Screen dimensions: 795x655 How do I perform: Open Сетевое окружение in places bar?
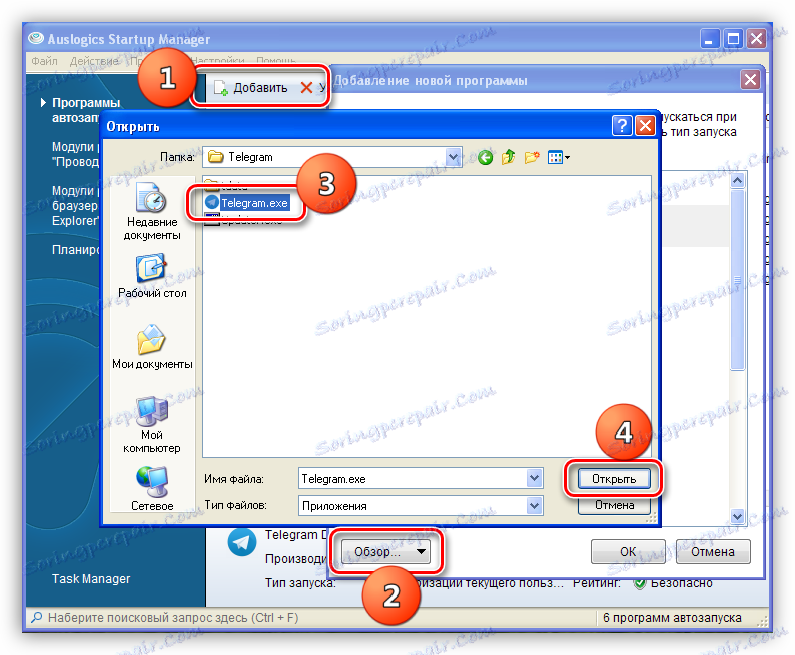click(x=152, y=489)
